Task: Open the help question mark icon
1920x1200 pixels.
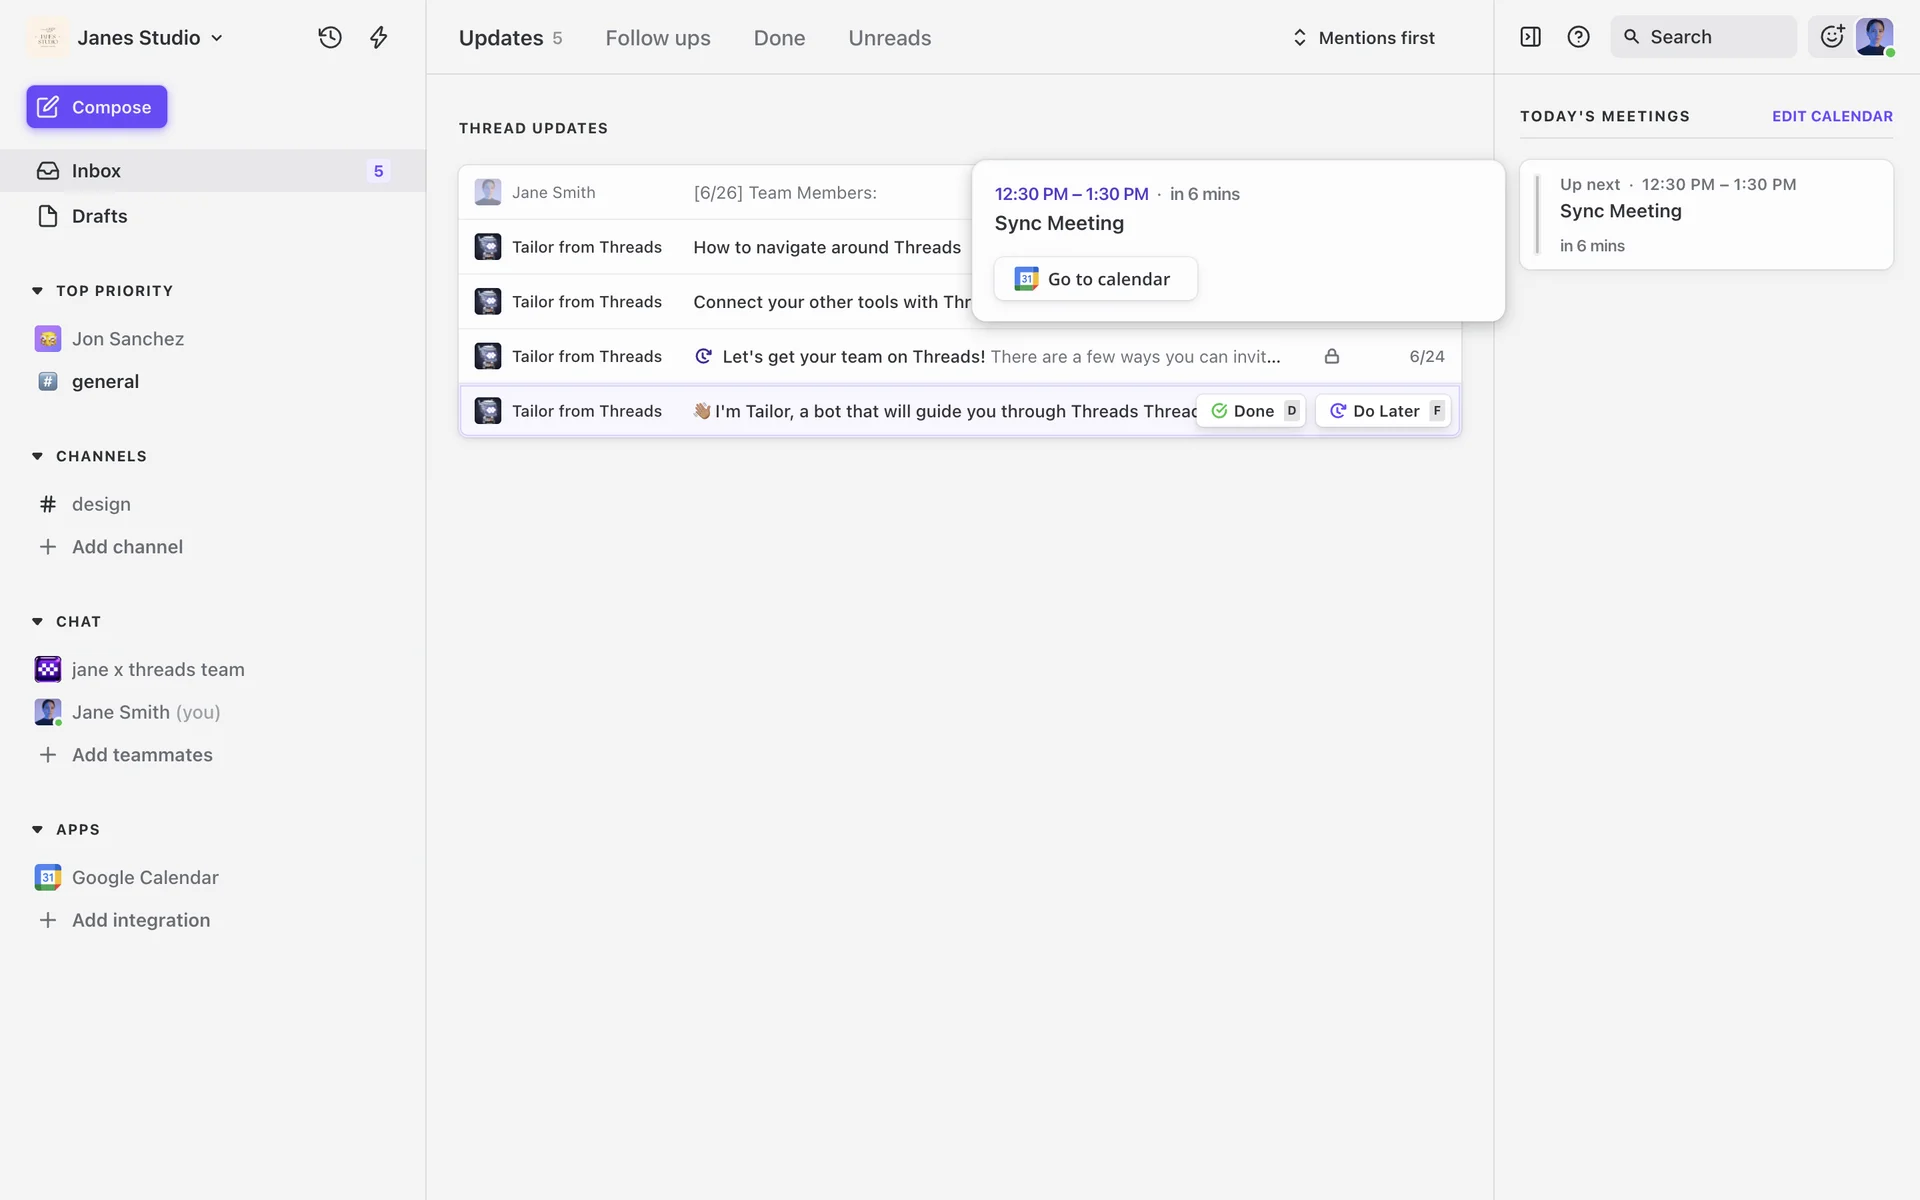Action: (1578, 37)
